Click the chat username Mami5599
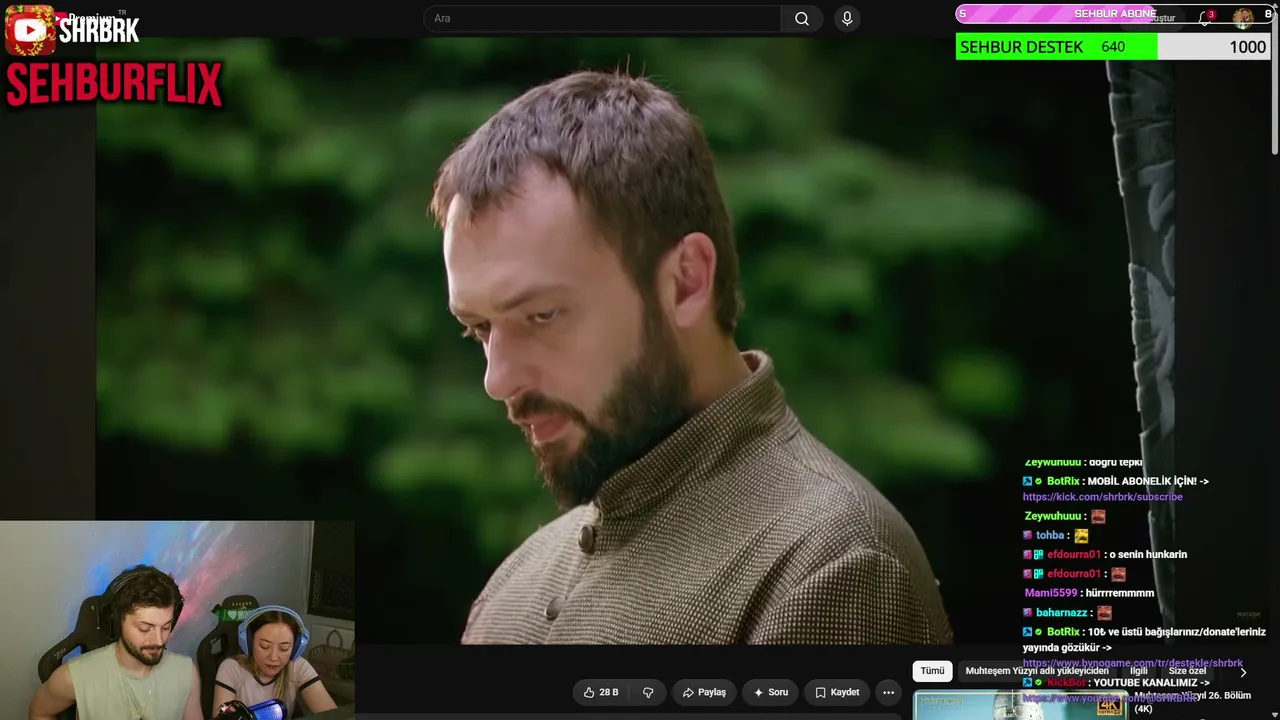This screenshot has width=1280, height=720. coord(1051,593)
